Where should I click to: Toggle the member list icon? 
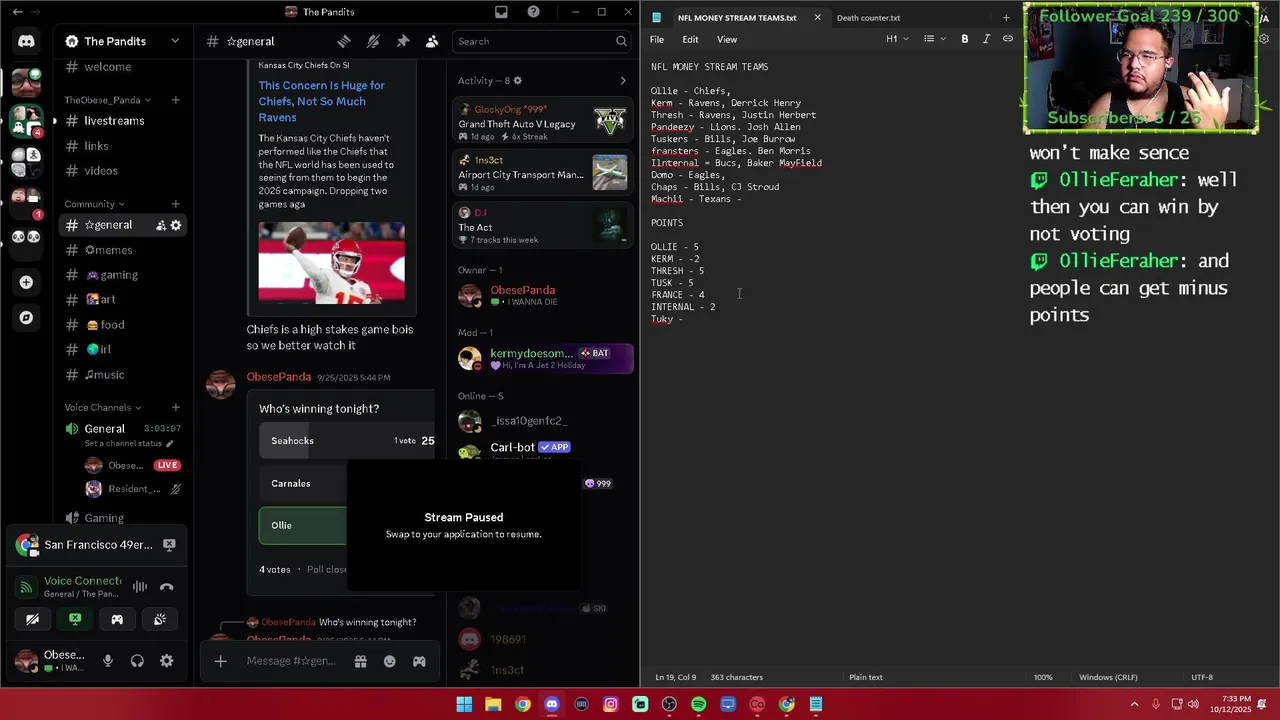click(x=432, y=41)
